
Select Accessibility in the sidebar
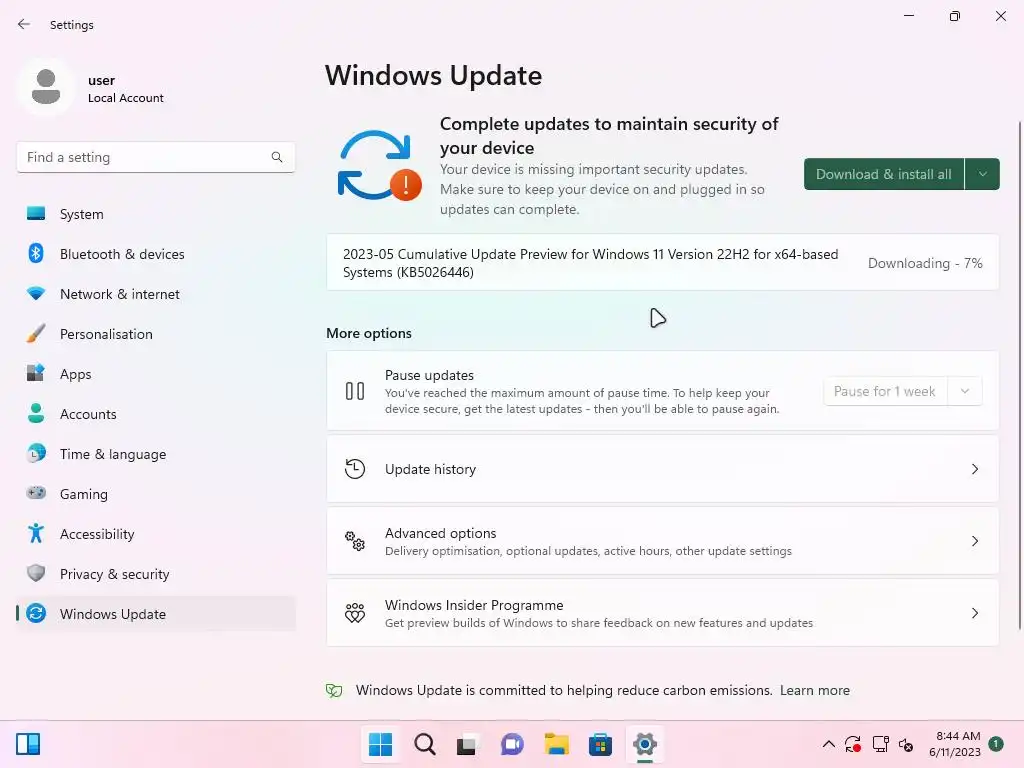click(156, 534)
